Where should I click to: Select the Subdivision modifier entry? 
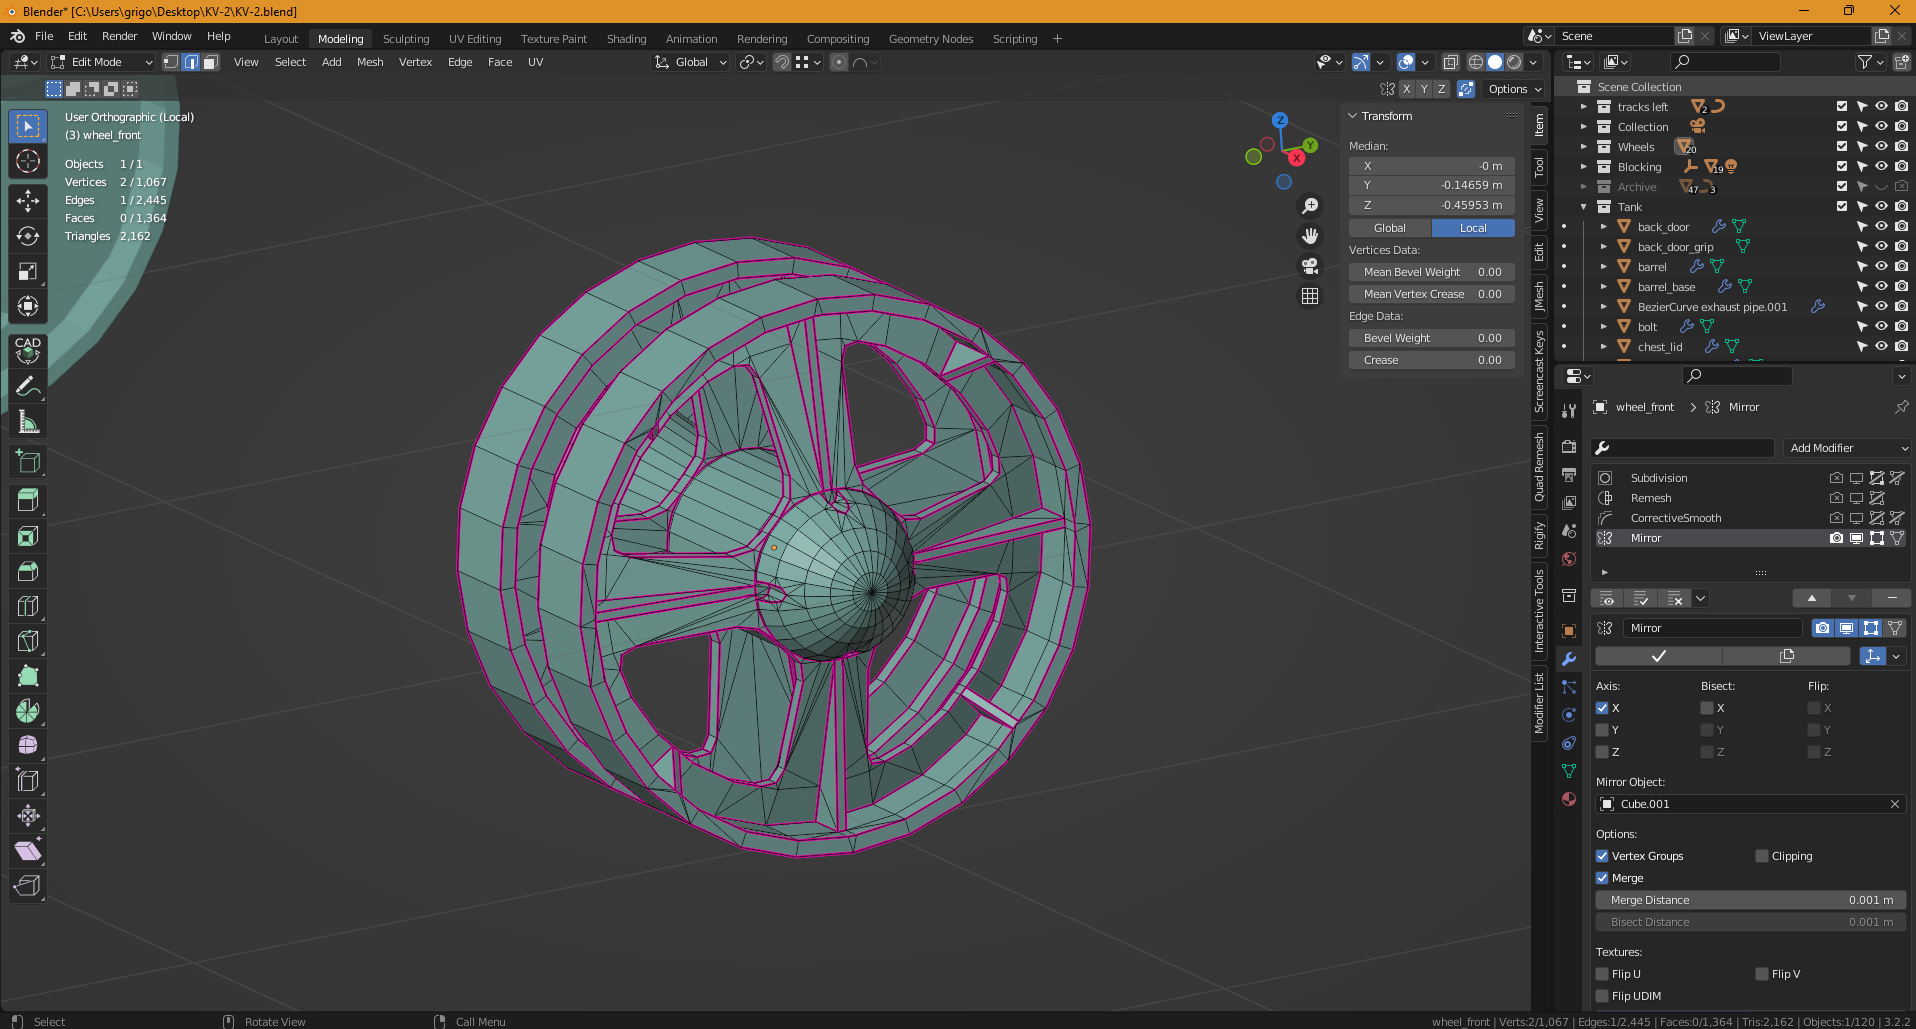(1658, 478)
